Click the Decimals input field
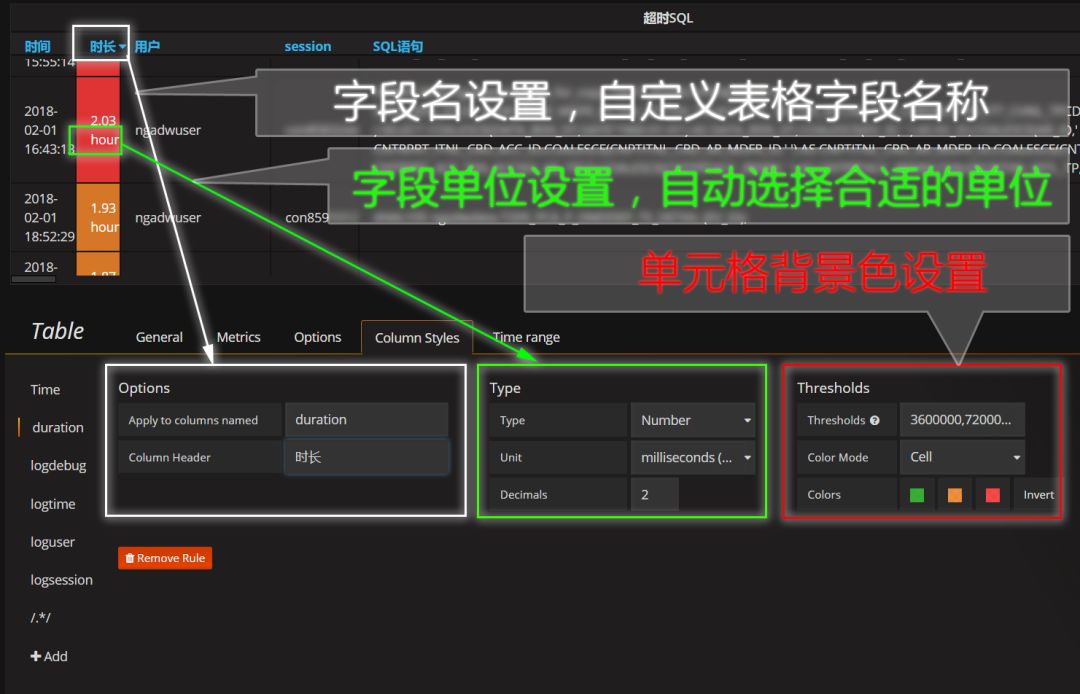Screen dimensions: 1080x694 (x=654, y=494)
